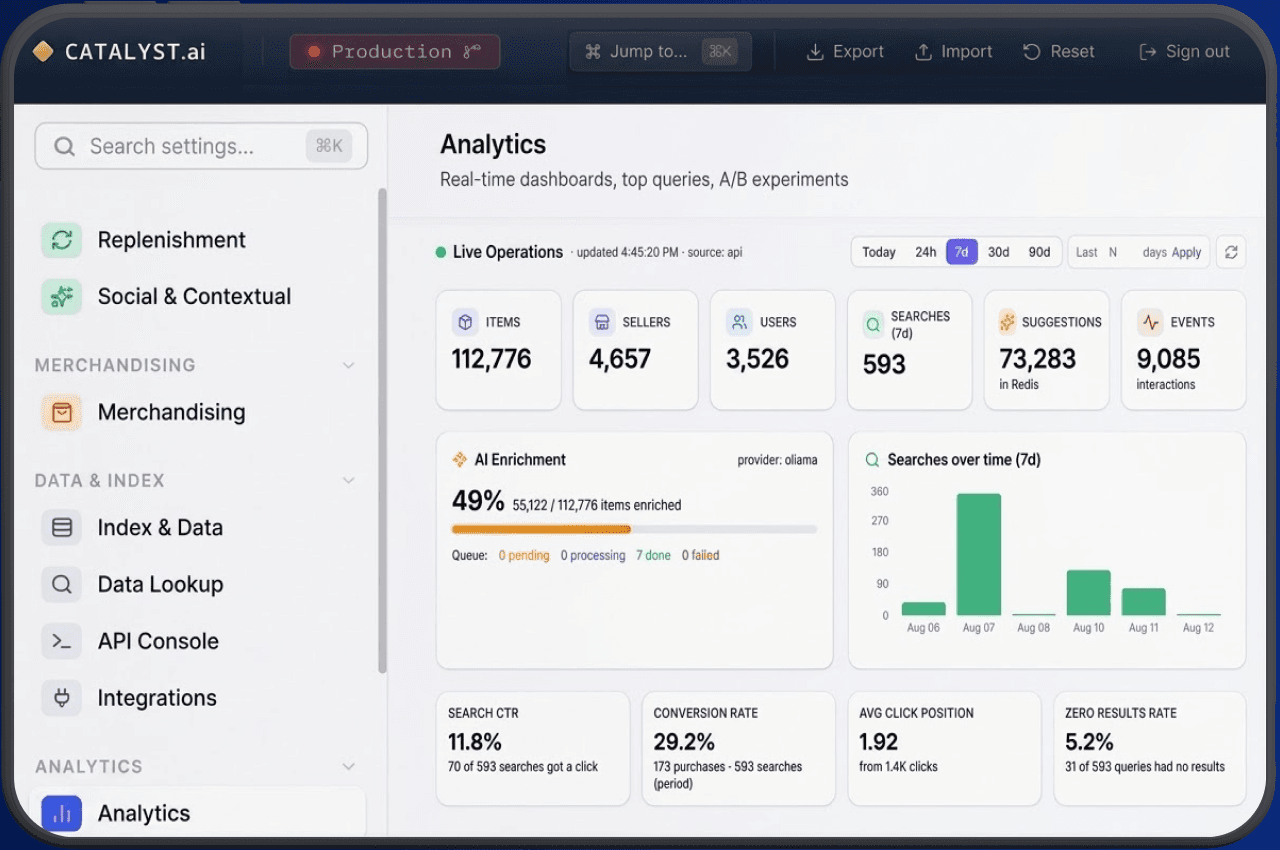Click the Sign out button
The height and width of the screenshot is (850, 1280).
[1184, 52]
